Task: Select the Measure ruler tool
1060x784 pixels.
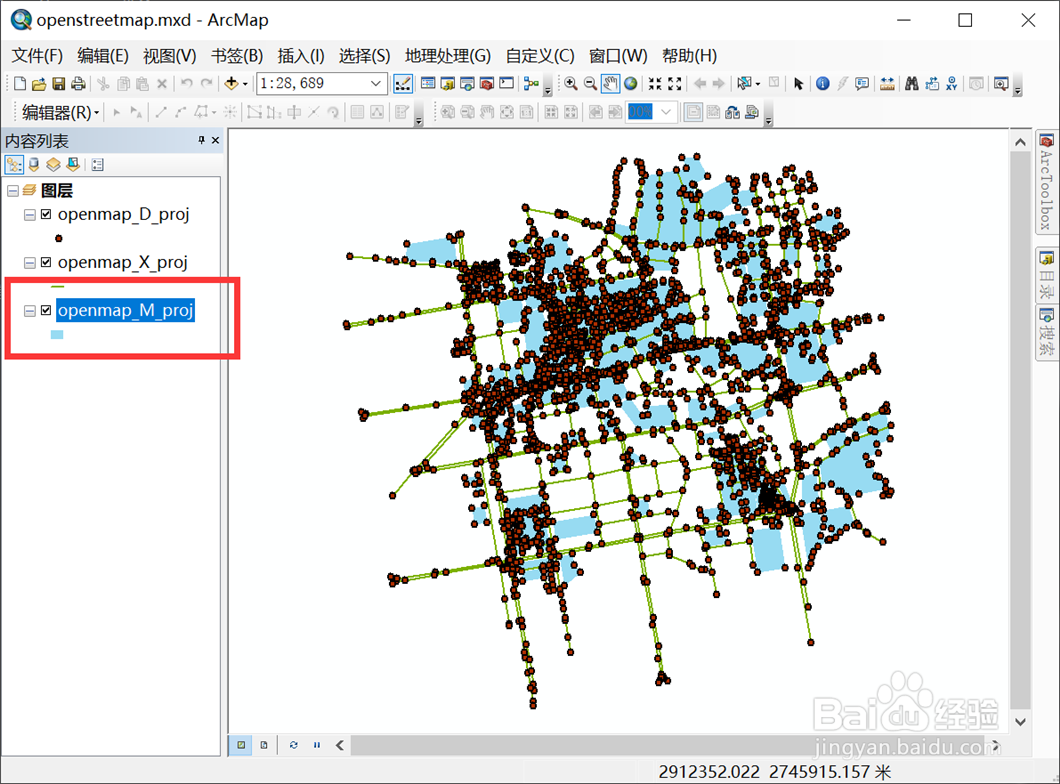Action: pos(887,83)
